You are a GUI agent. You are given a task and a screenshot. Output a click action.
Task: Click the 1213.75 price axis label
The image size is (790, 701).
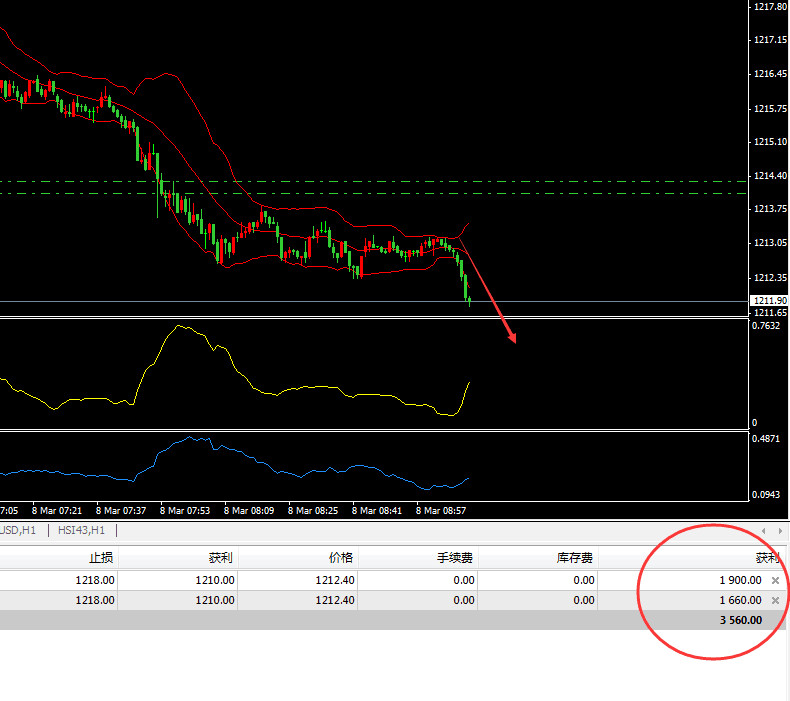(x=770, y=209)
